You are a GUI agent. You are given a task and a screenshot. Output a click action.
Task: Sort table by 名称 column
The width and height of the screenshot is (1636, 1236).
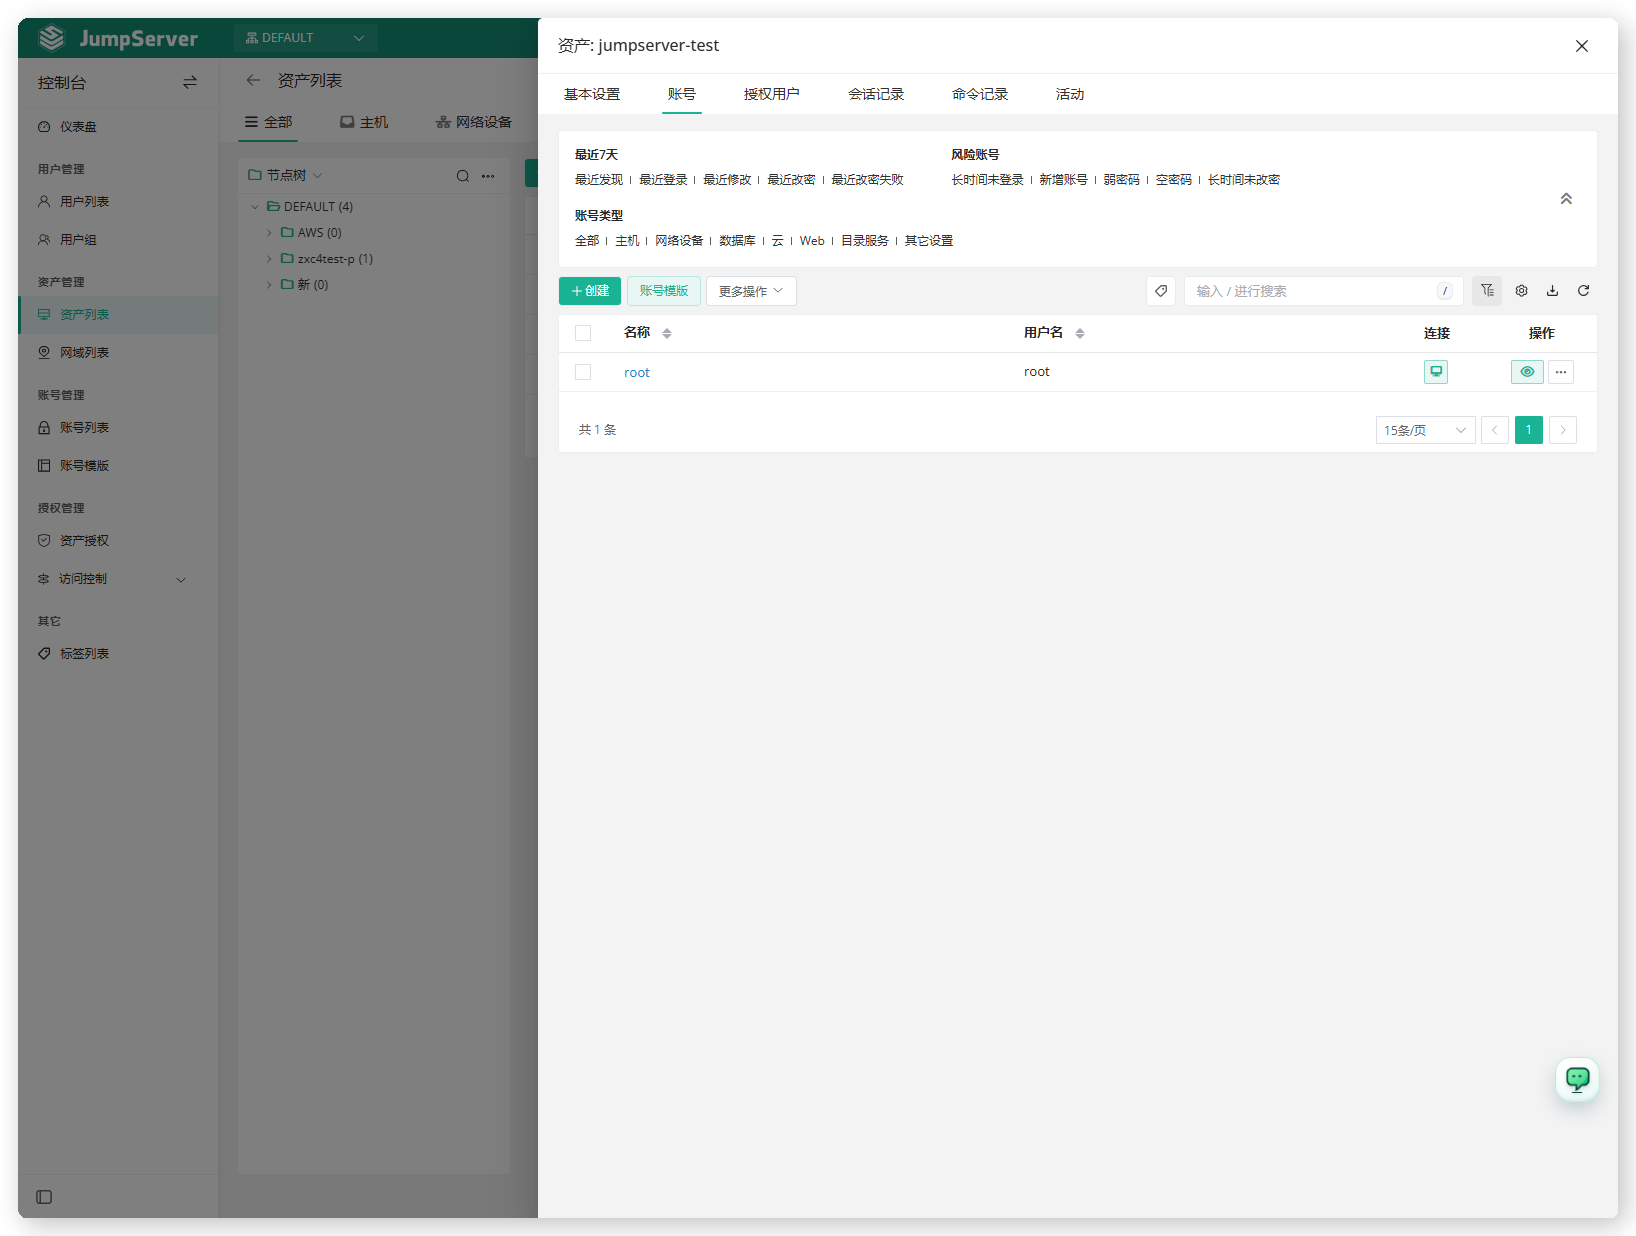click(667, 333)
